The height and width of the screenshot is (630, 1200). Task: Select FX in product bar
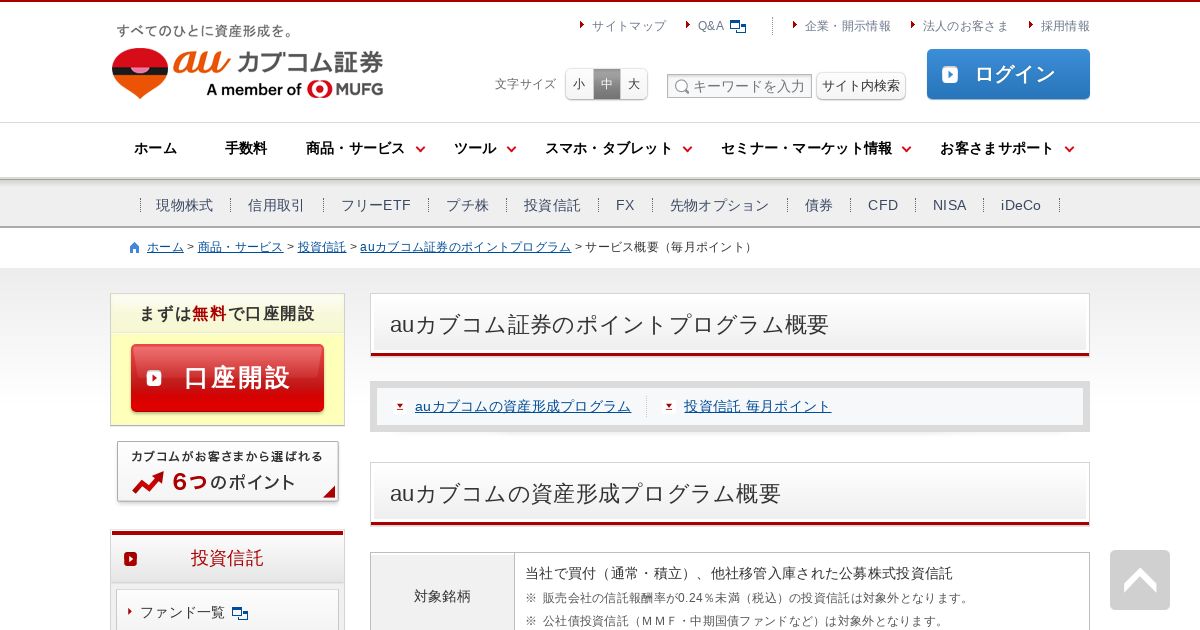coord(625,205)
